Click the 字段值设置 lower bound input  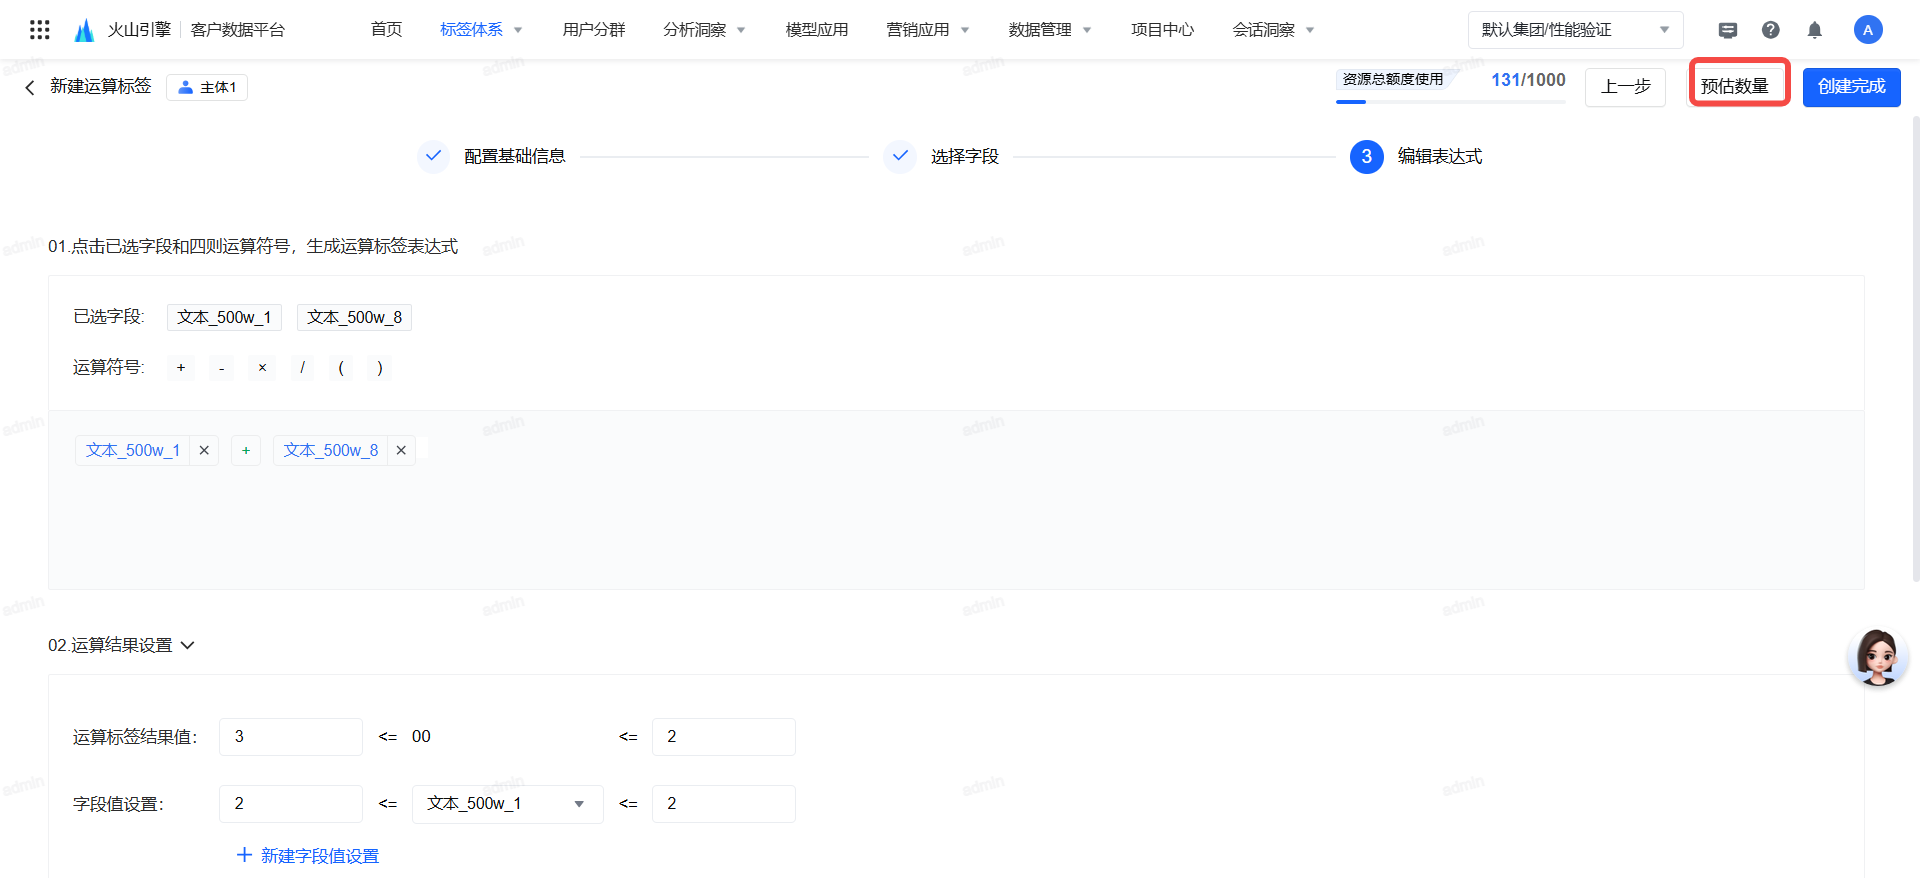tap(291, 804)
